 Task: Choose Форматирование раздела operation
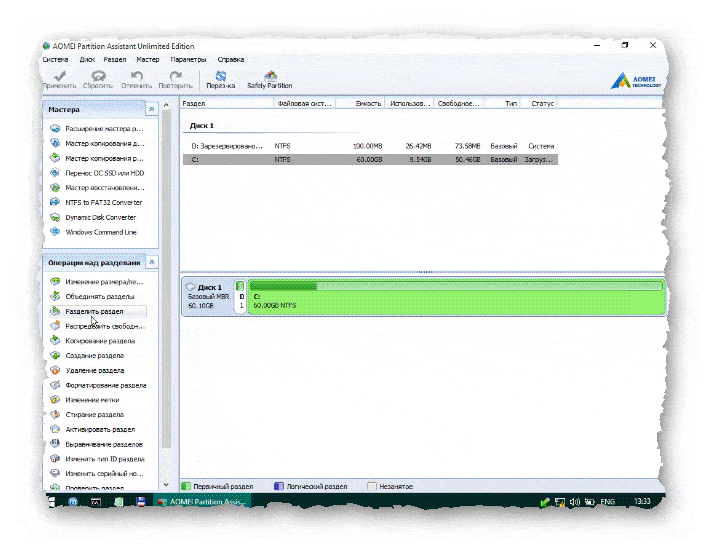98,385
